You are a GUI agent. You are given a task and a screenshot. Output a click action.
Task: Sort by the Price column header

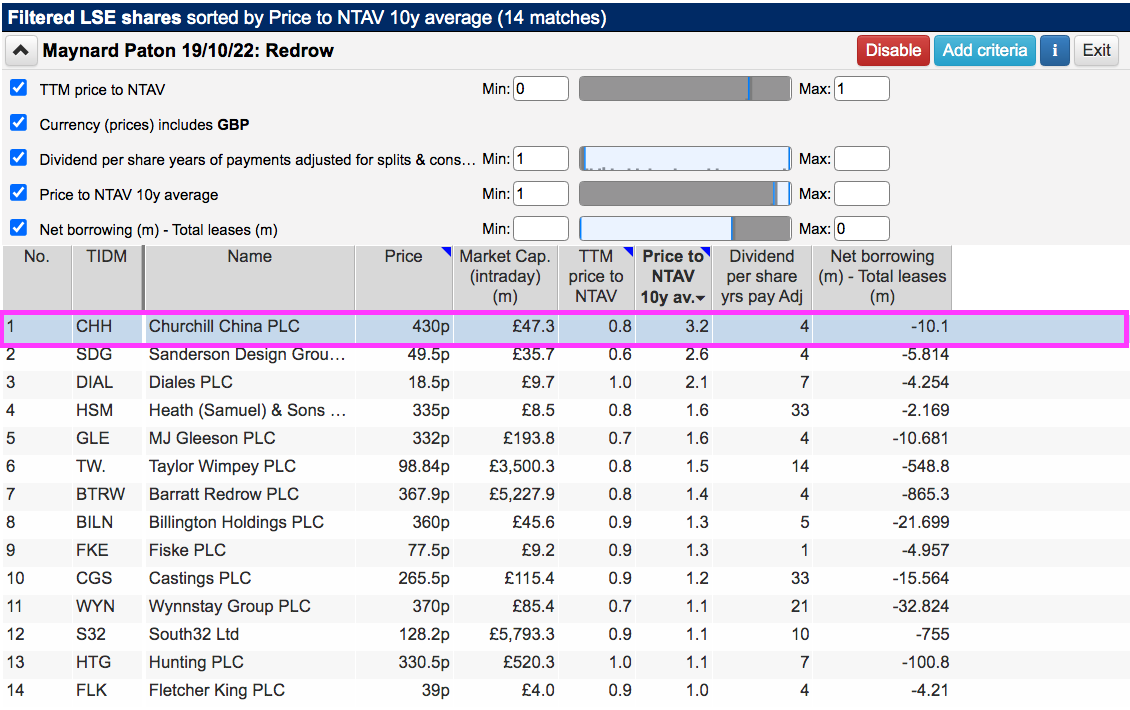coord(404,278)
